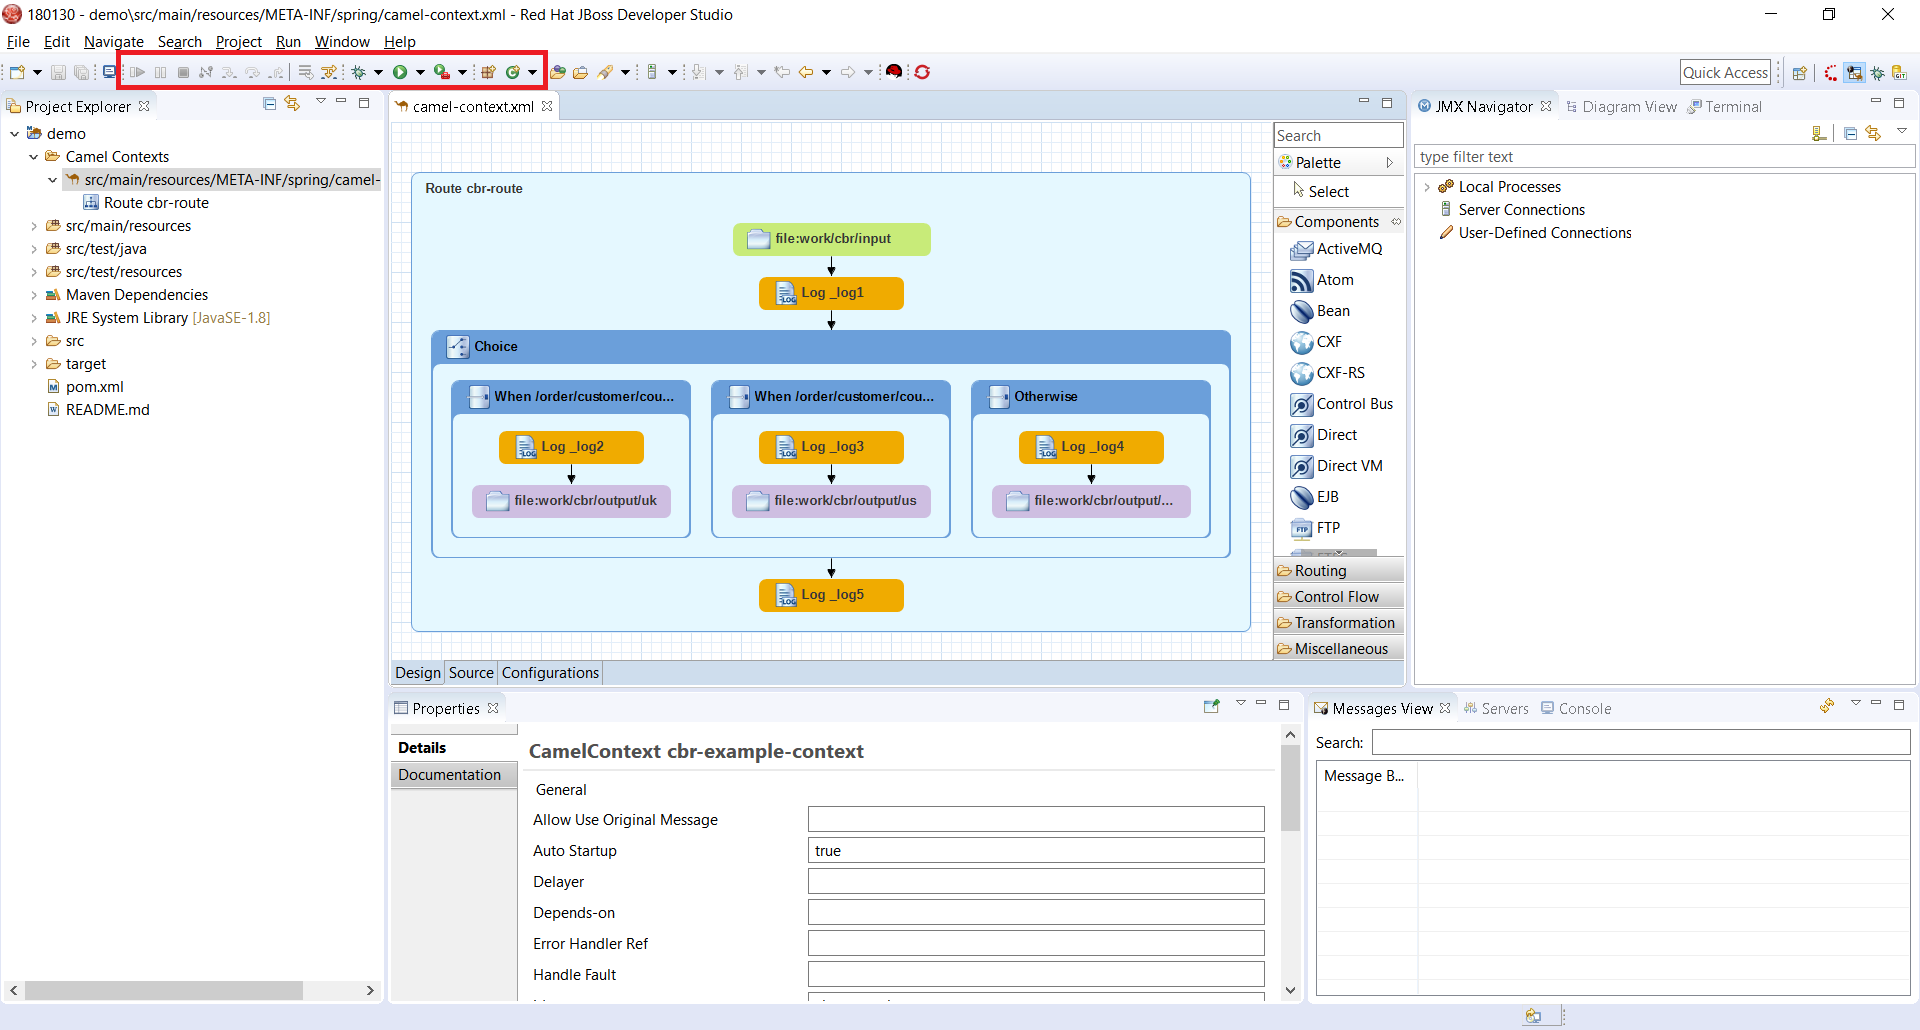Viewport: 1920px width, 1030px height.
Task: Switch to the Source tab
Action: click(471, 673)
